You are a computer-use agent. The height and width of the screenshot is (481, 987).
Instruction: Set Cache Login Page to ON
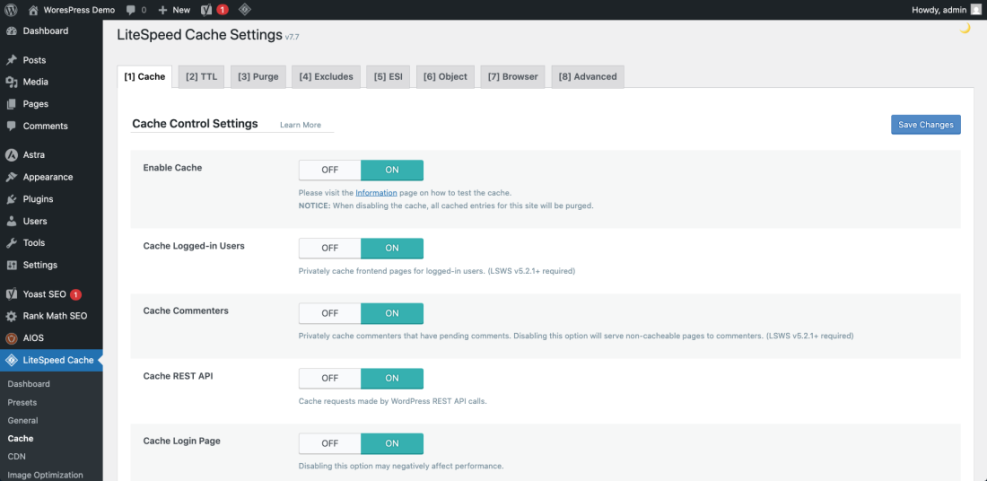(392, 443)
